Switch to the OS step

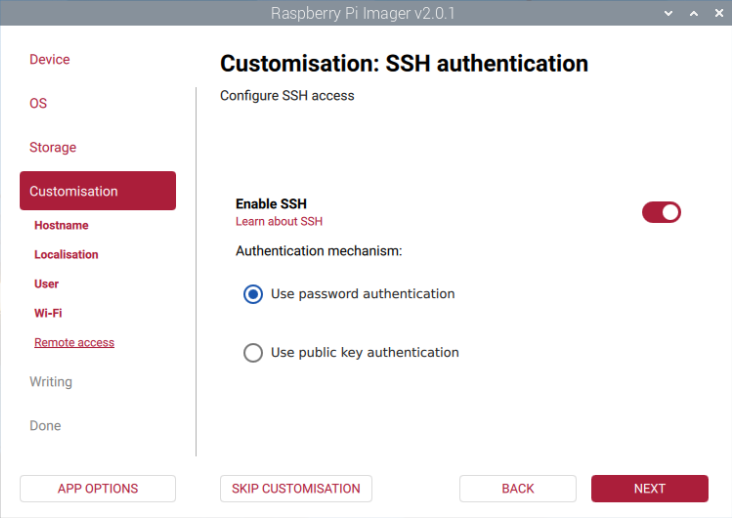point(38,104)
